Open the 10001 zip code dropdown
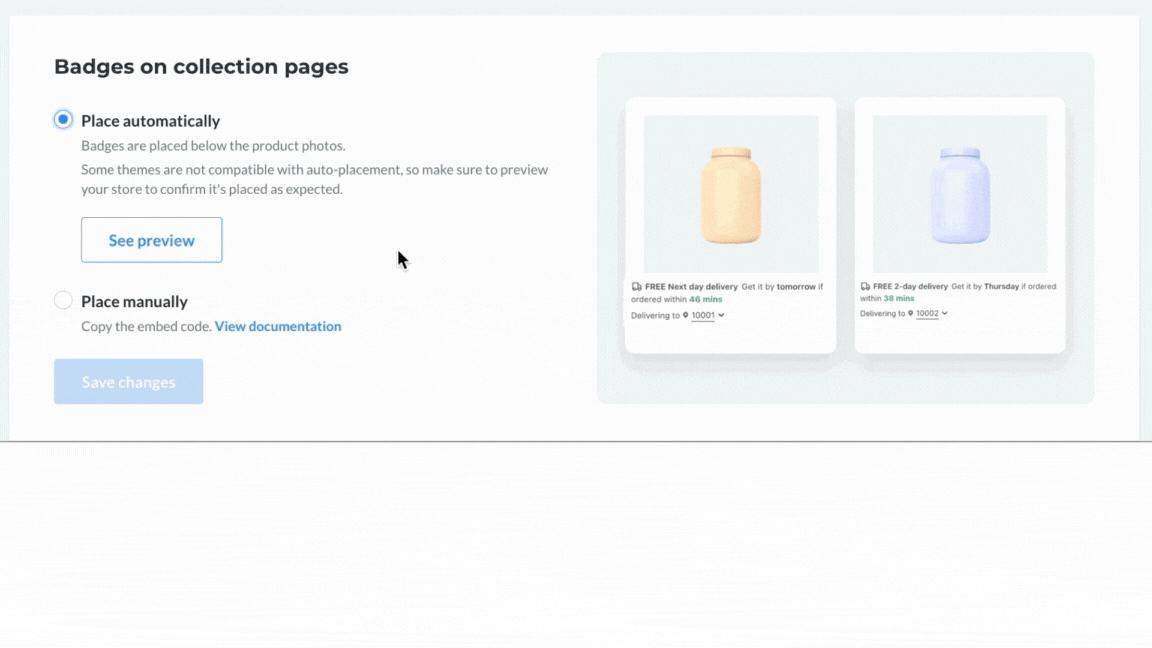The height and width of the screenshot is (648, 1152). pos(708,315)
